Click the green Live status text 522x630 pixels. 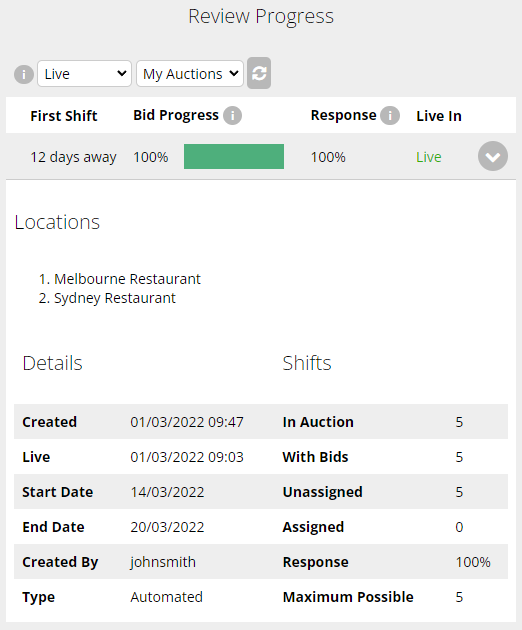429,157
